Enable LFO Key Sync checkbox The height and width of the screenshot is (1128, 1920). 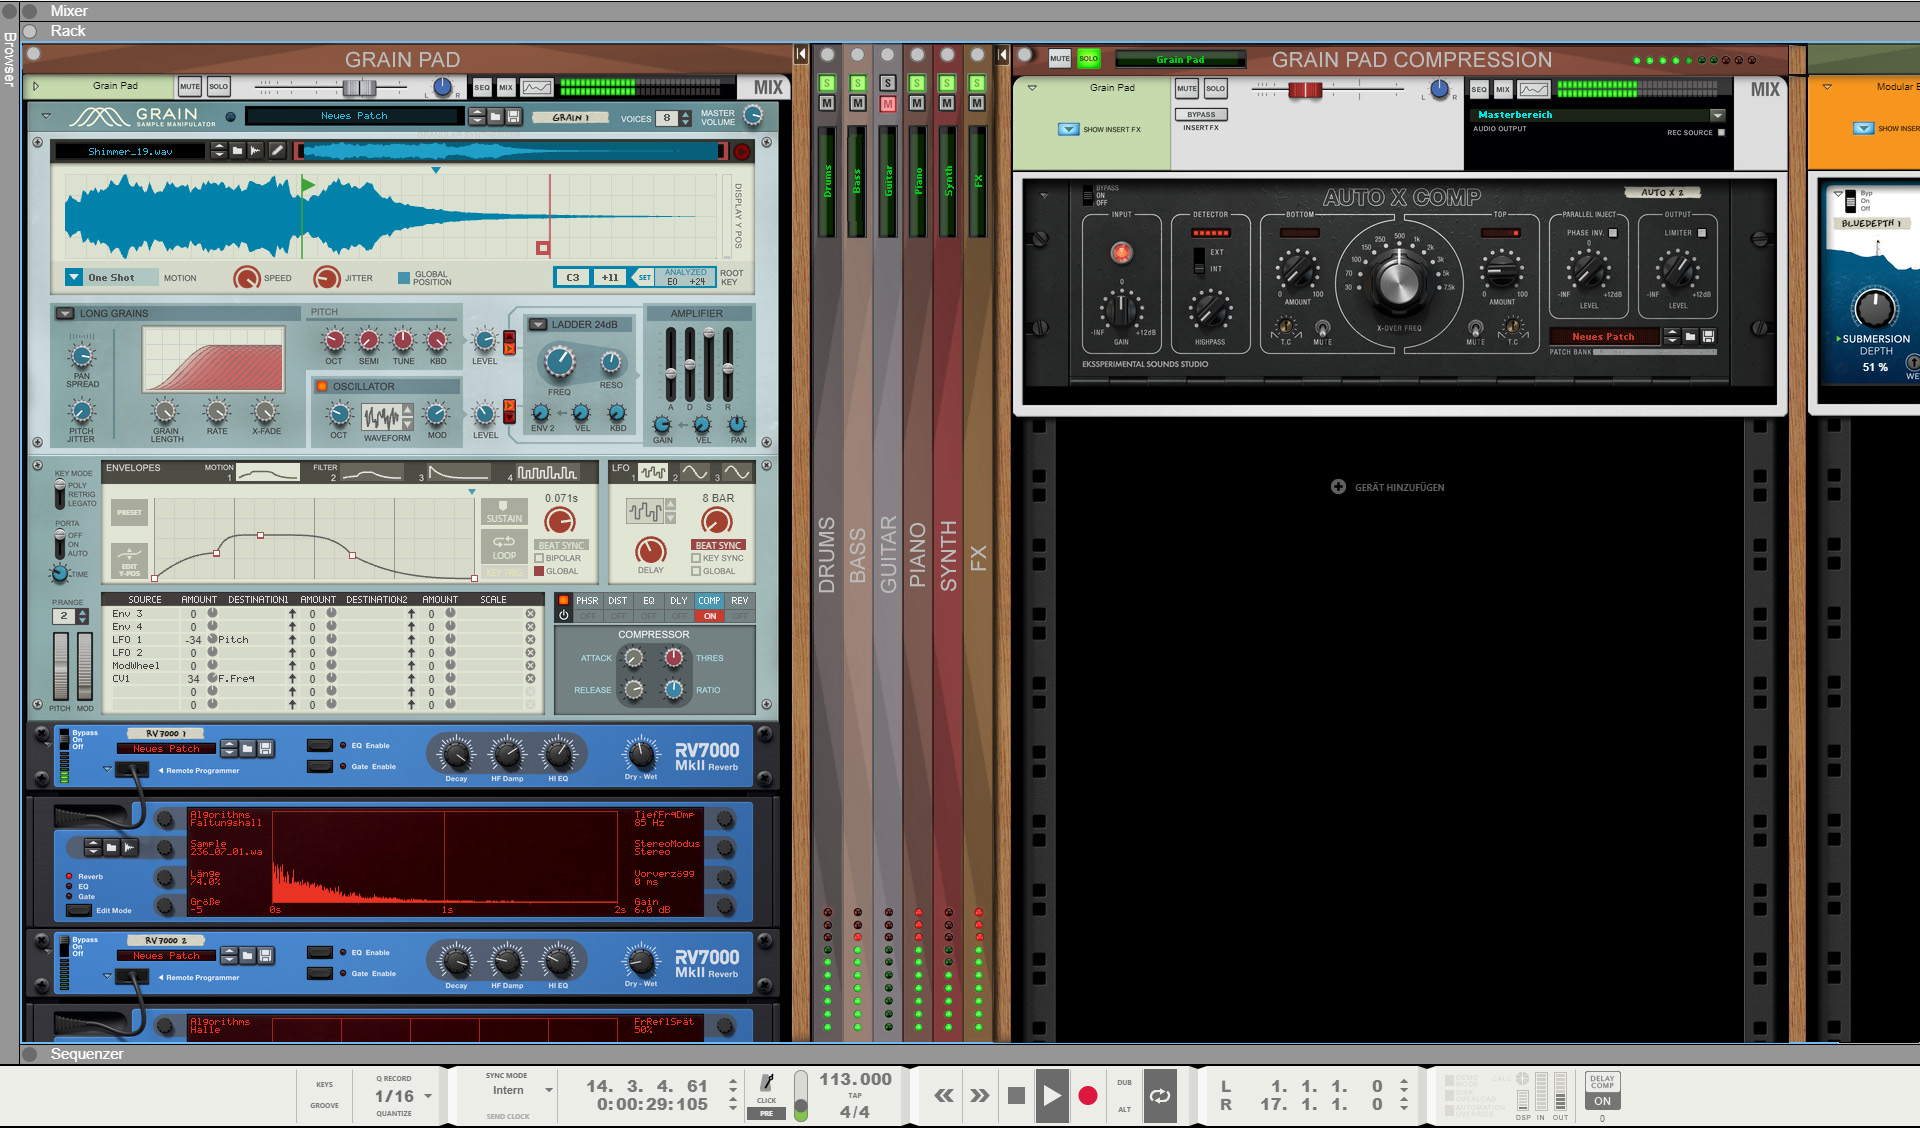coord(696,558)
